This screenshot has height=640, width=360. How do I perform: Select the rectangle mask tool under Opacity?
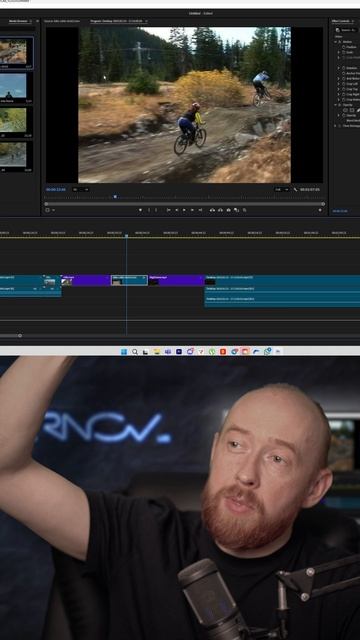(x=352, y=110)
